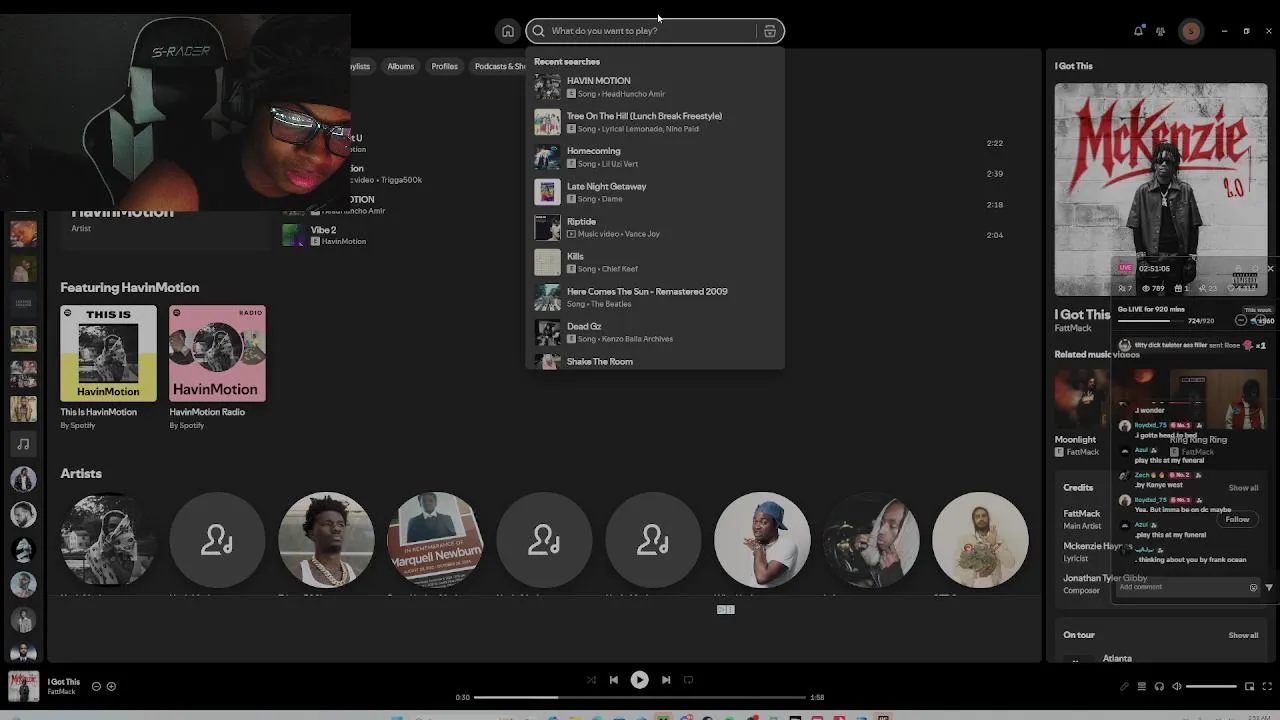
Task: Open the Friend Activity icon
Action: coord(1160,31)
